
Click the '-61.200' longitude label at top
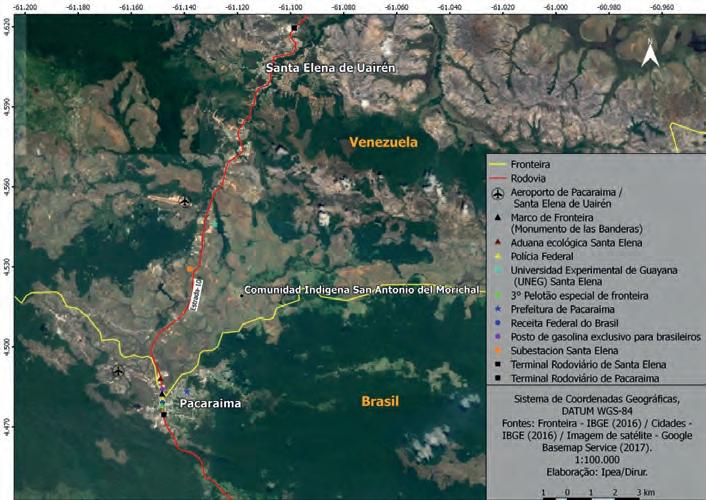25,7
